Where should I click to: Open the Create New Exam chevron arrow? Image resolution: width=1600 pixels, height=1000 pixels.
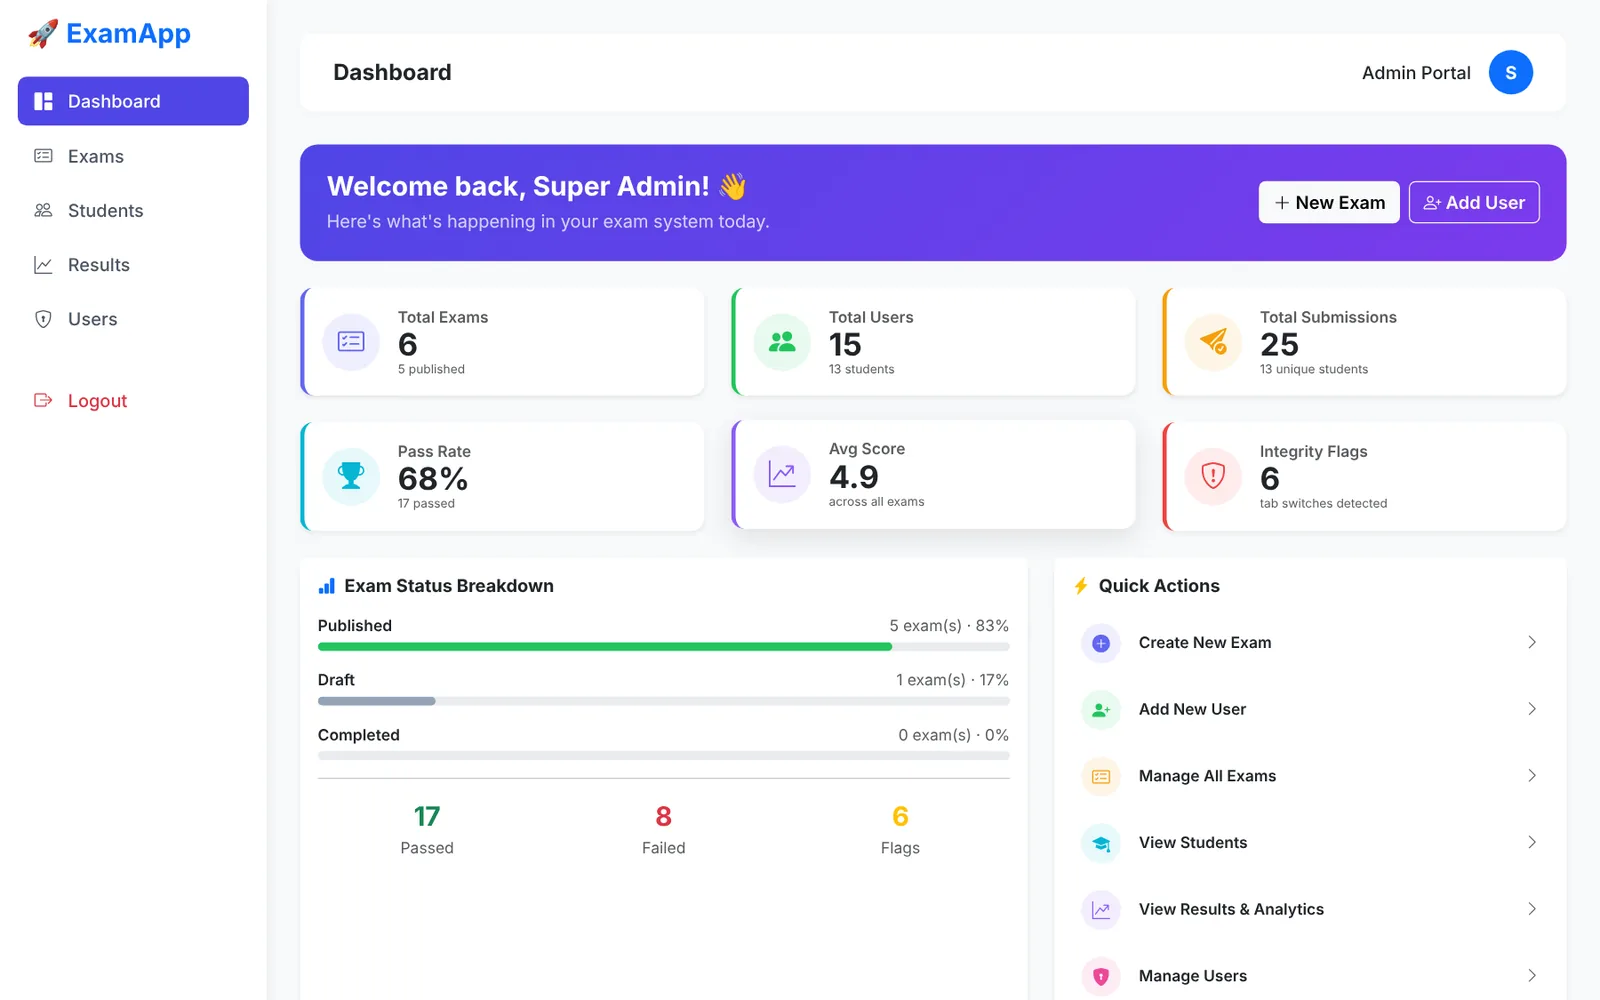(1531, 642)
